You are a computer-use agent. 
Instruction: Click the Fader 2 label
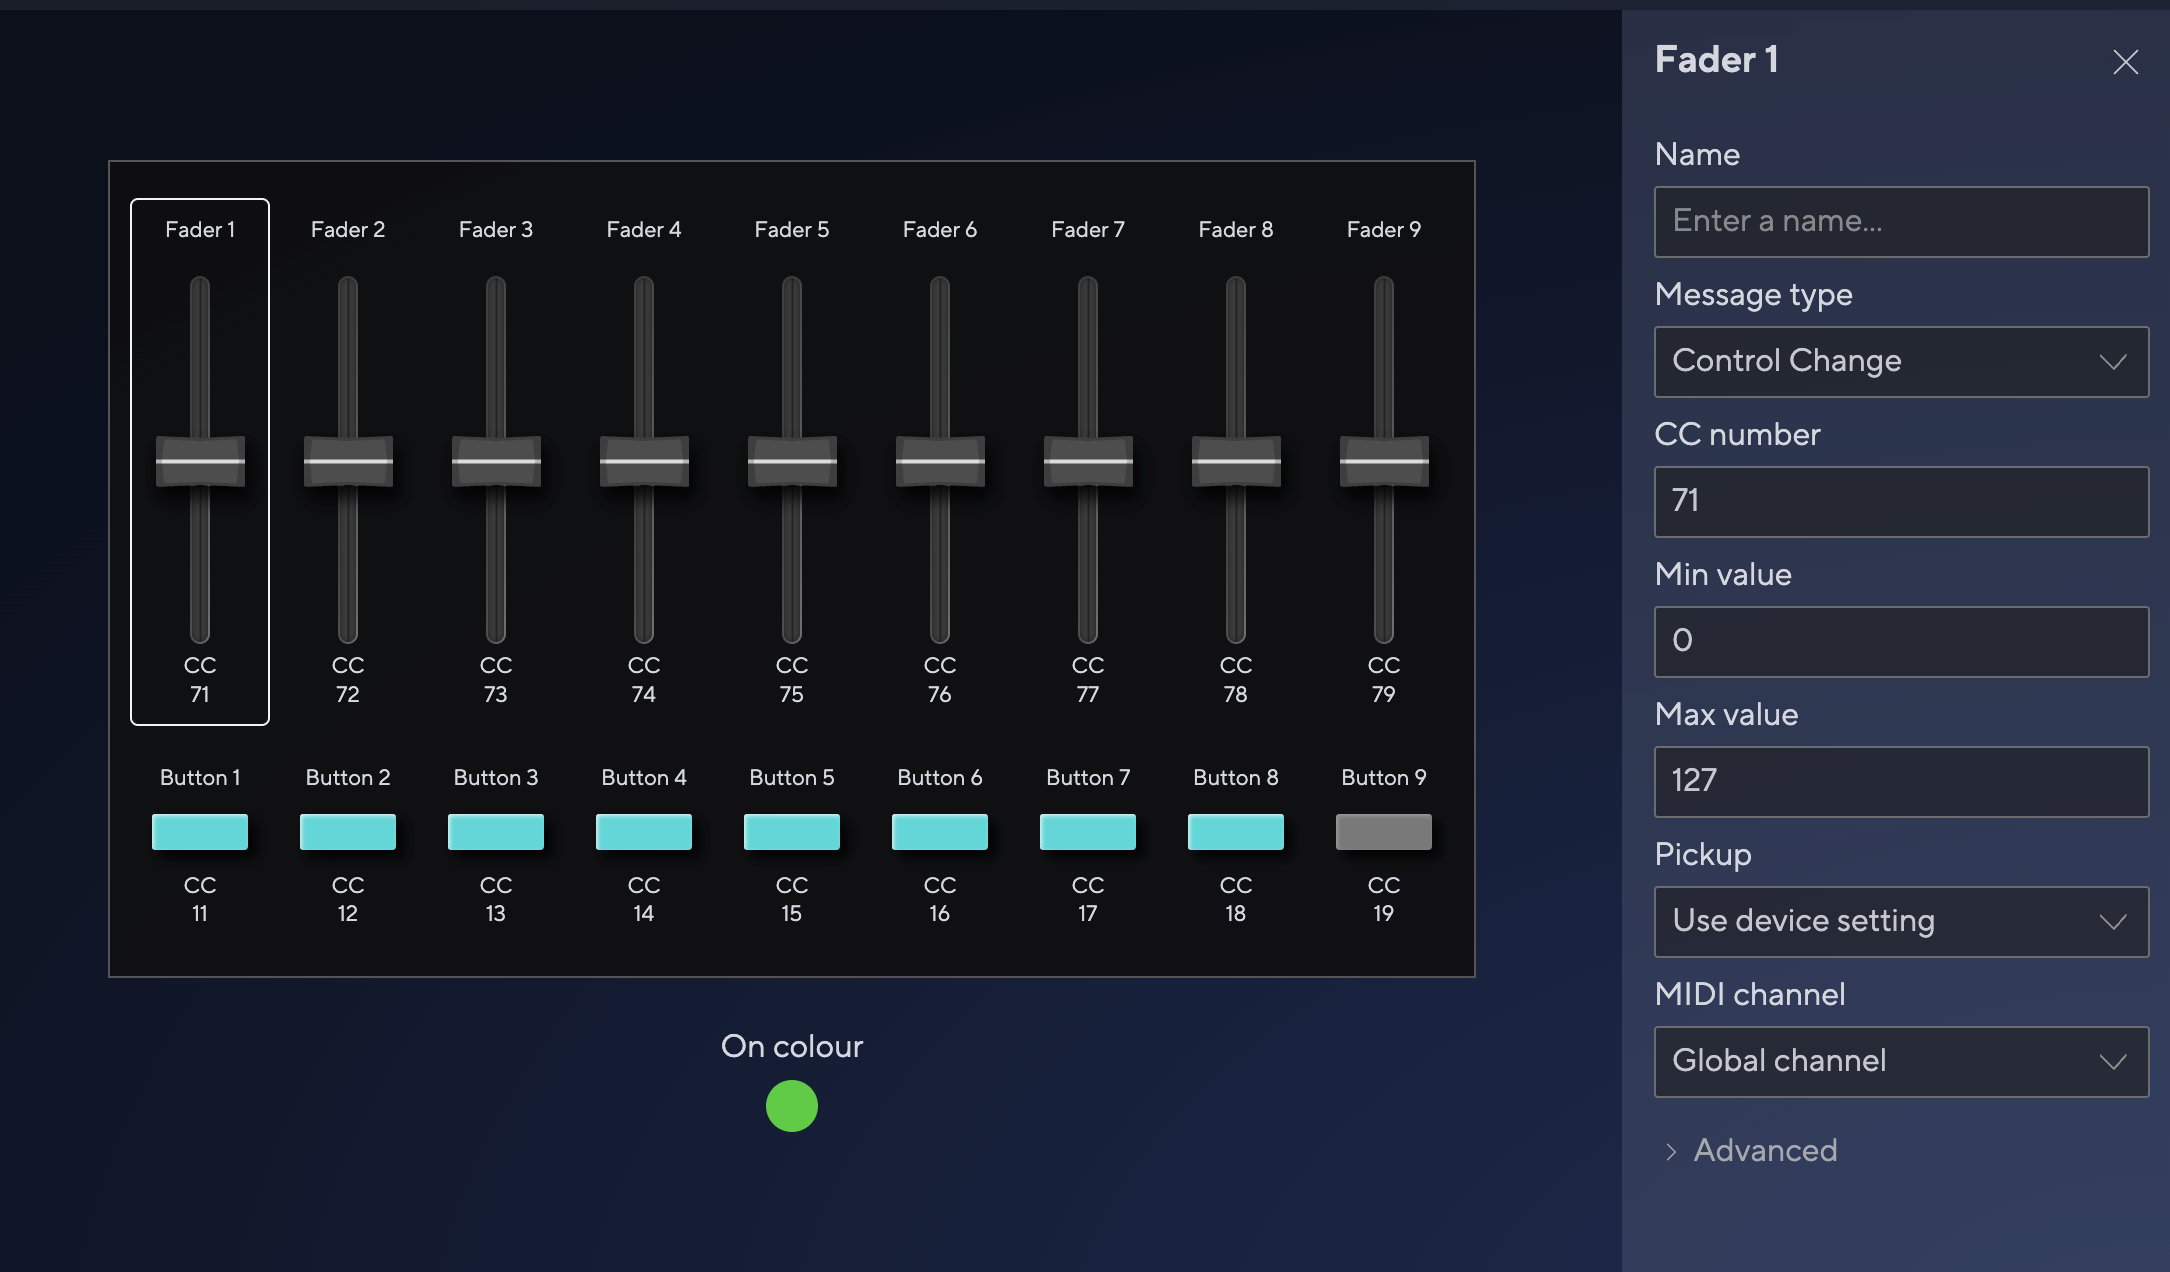(x=348, y=230)
